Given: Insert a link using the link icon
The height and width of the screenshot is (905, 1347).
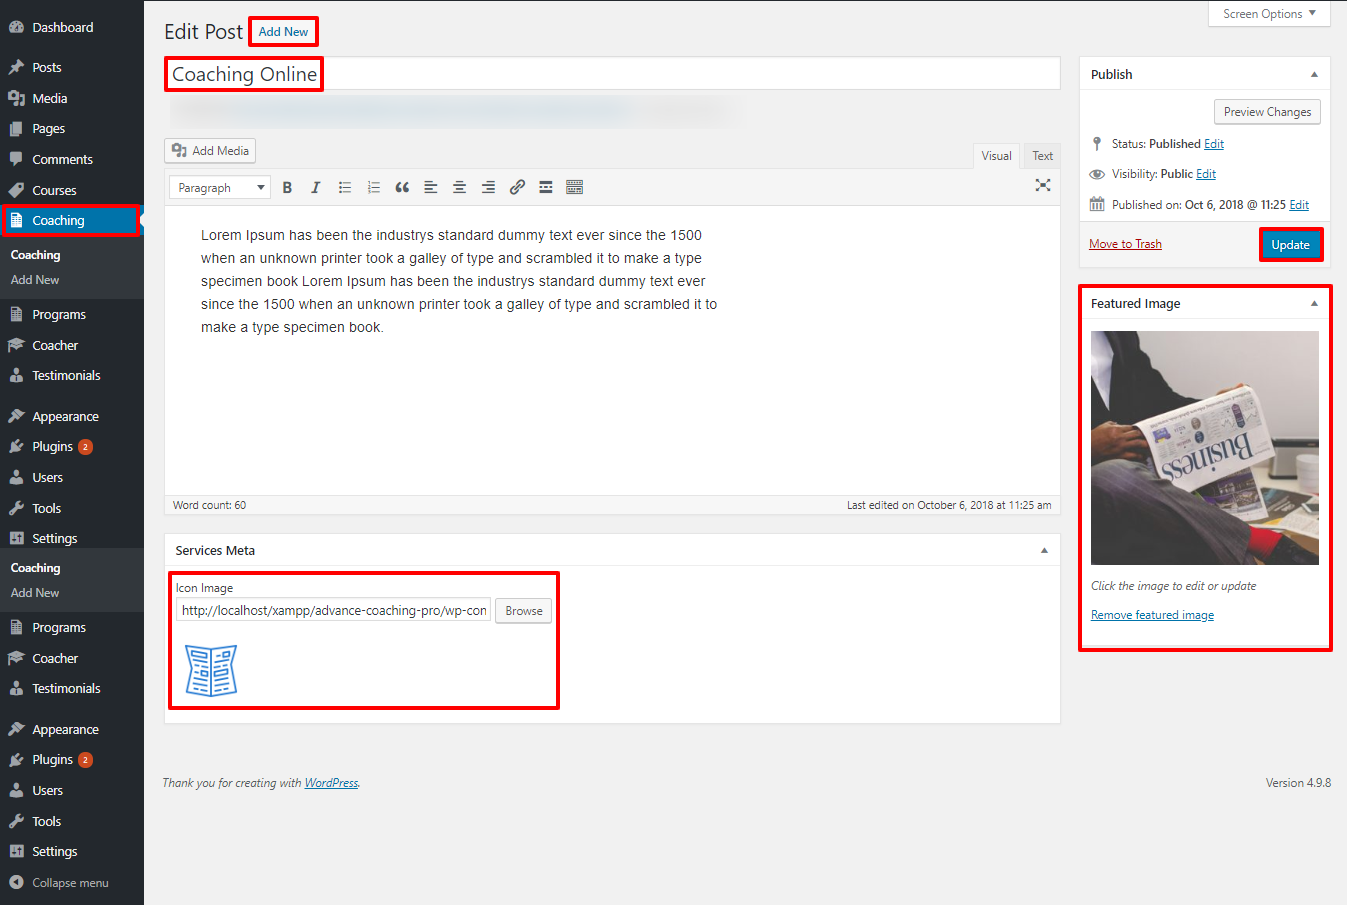Looking at the screenshot, I should coord(517,187).
